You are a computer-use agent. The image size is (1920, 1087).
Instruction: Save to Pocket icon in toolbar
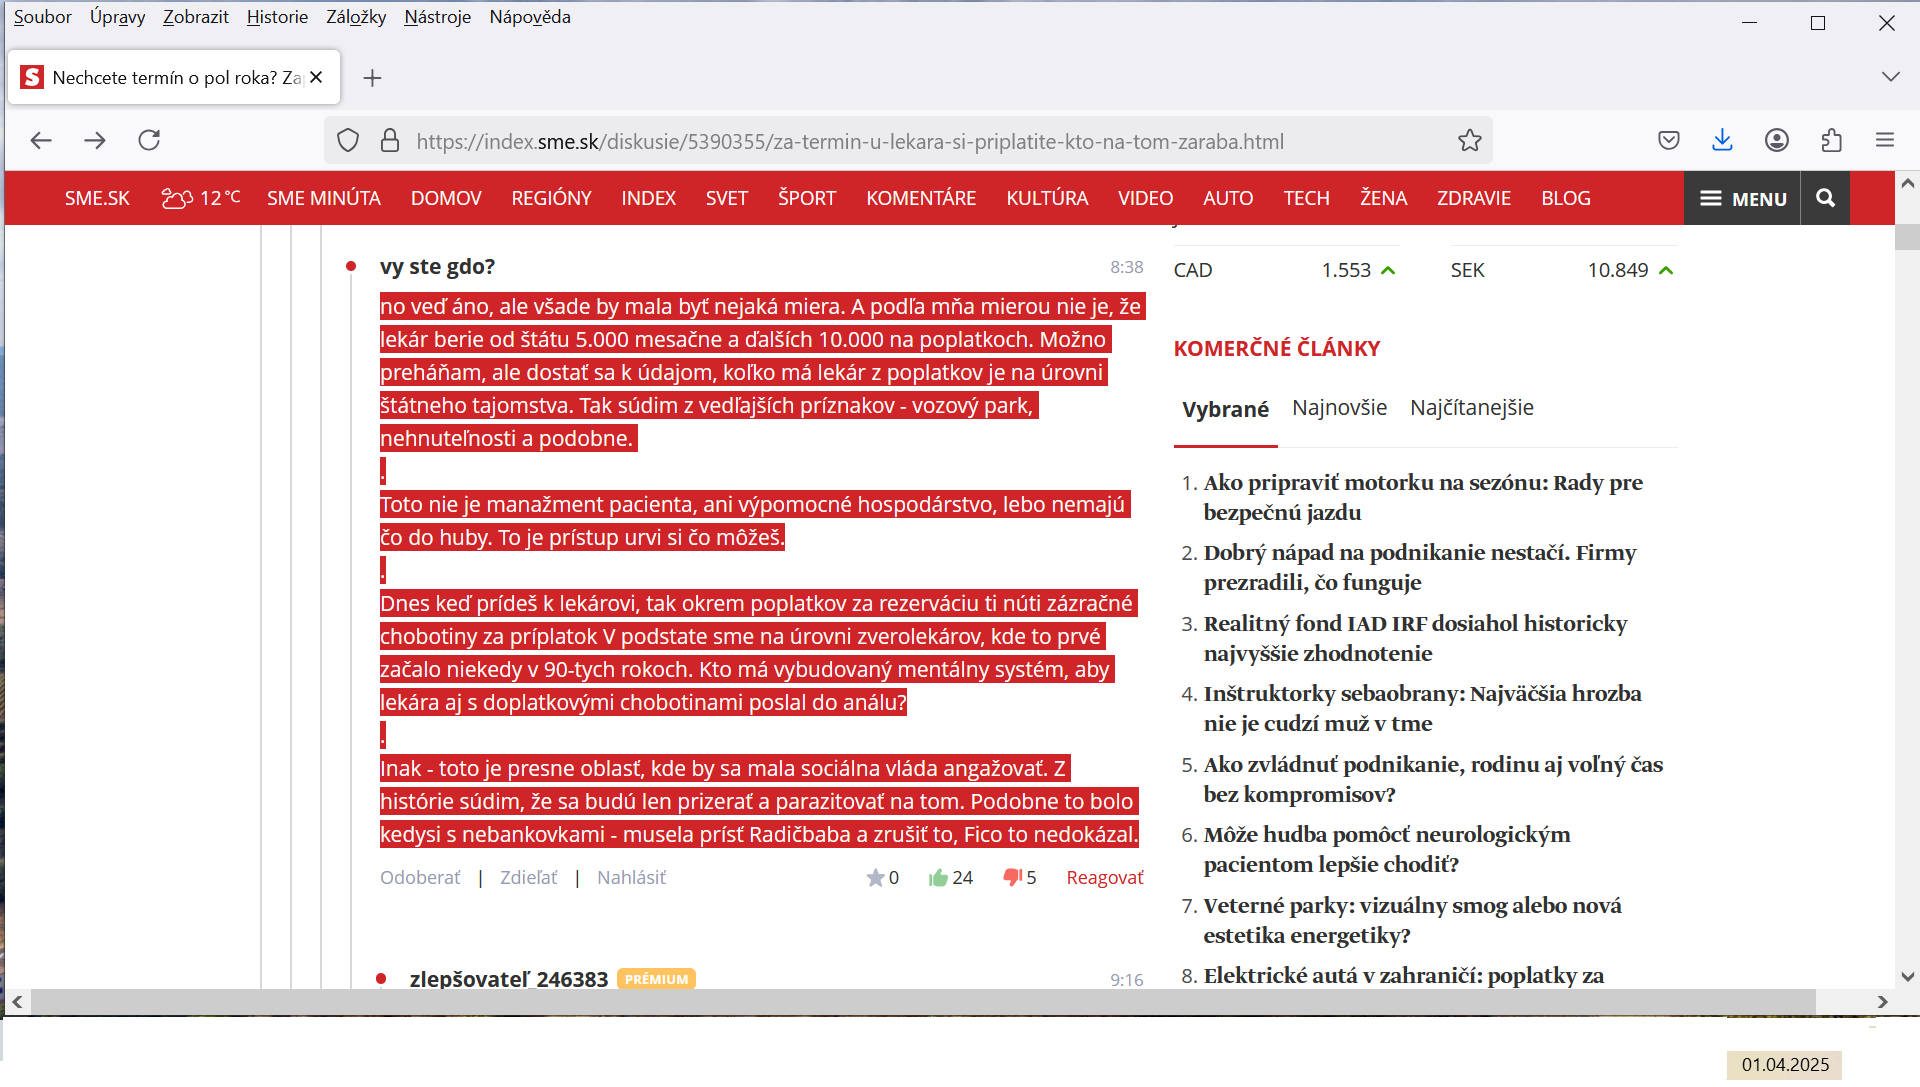tap(1668, 141)
